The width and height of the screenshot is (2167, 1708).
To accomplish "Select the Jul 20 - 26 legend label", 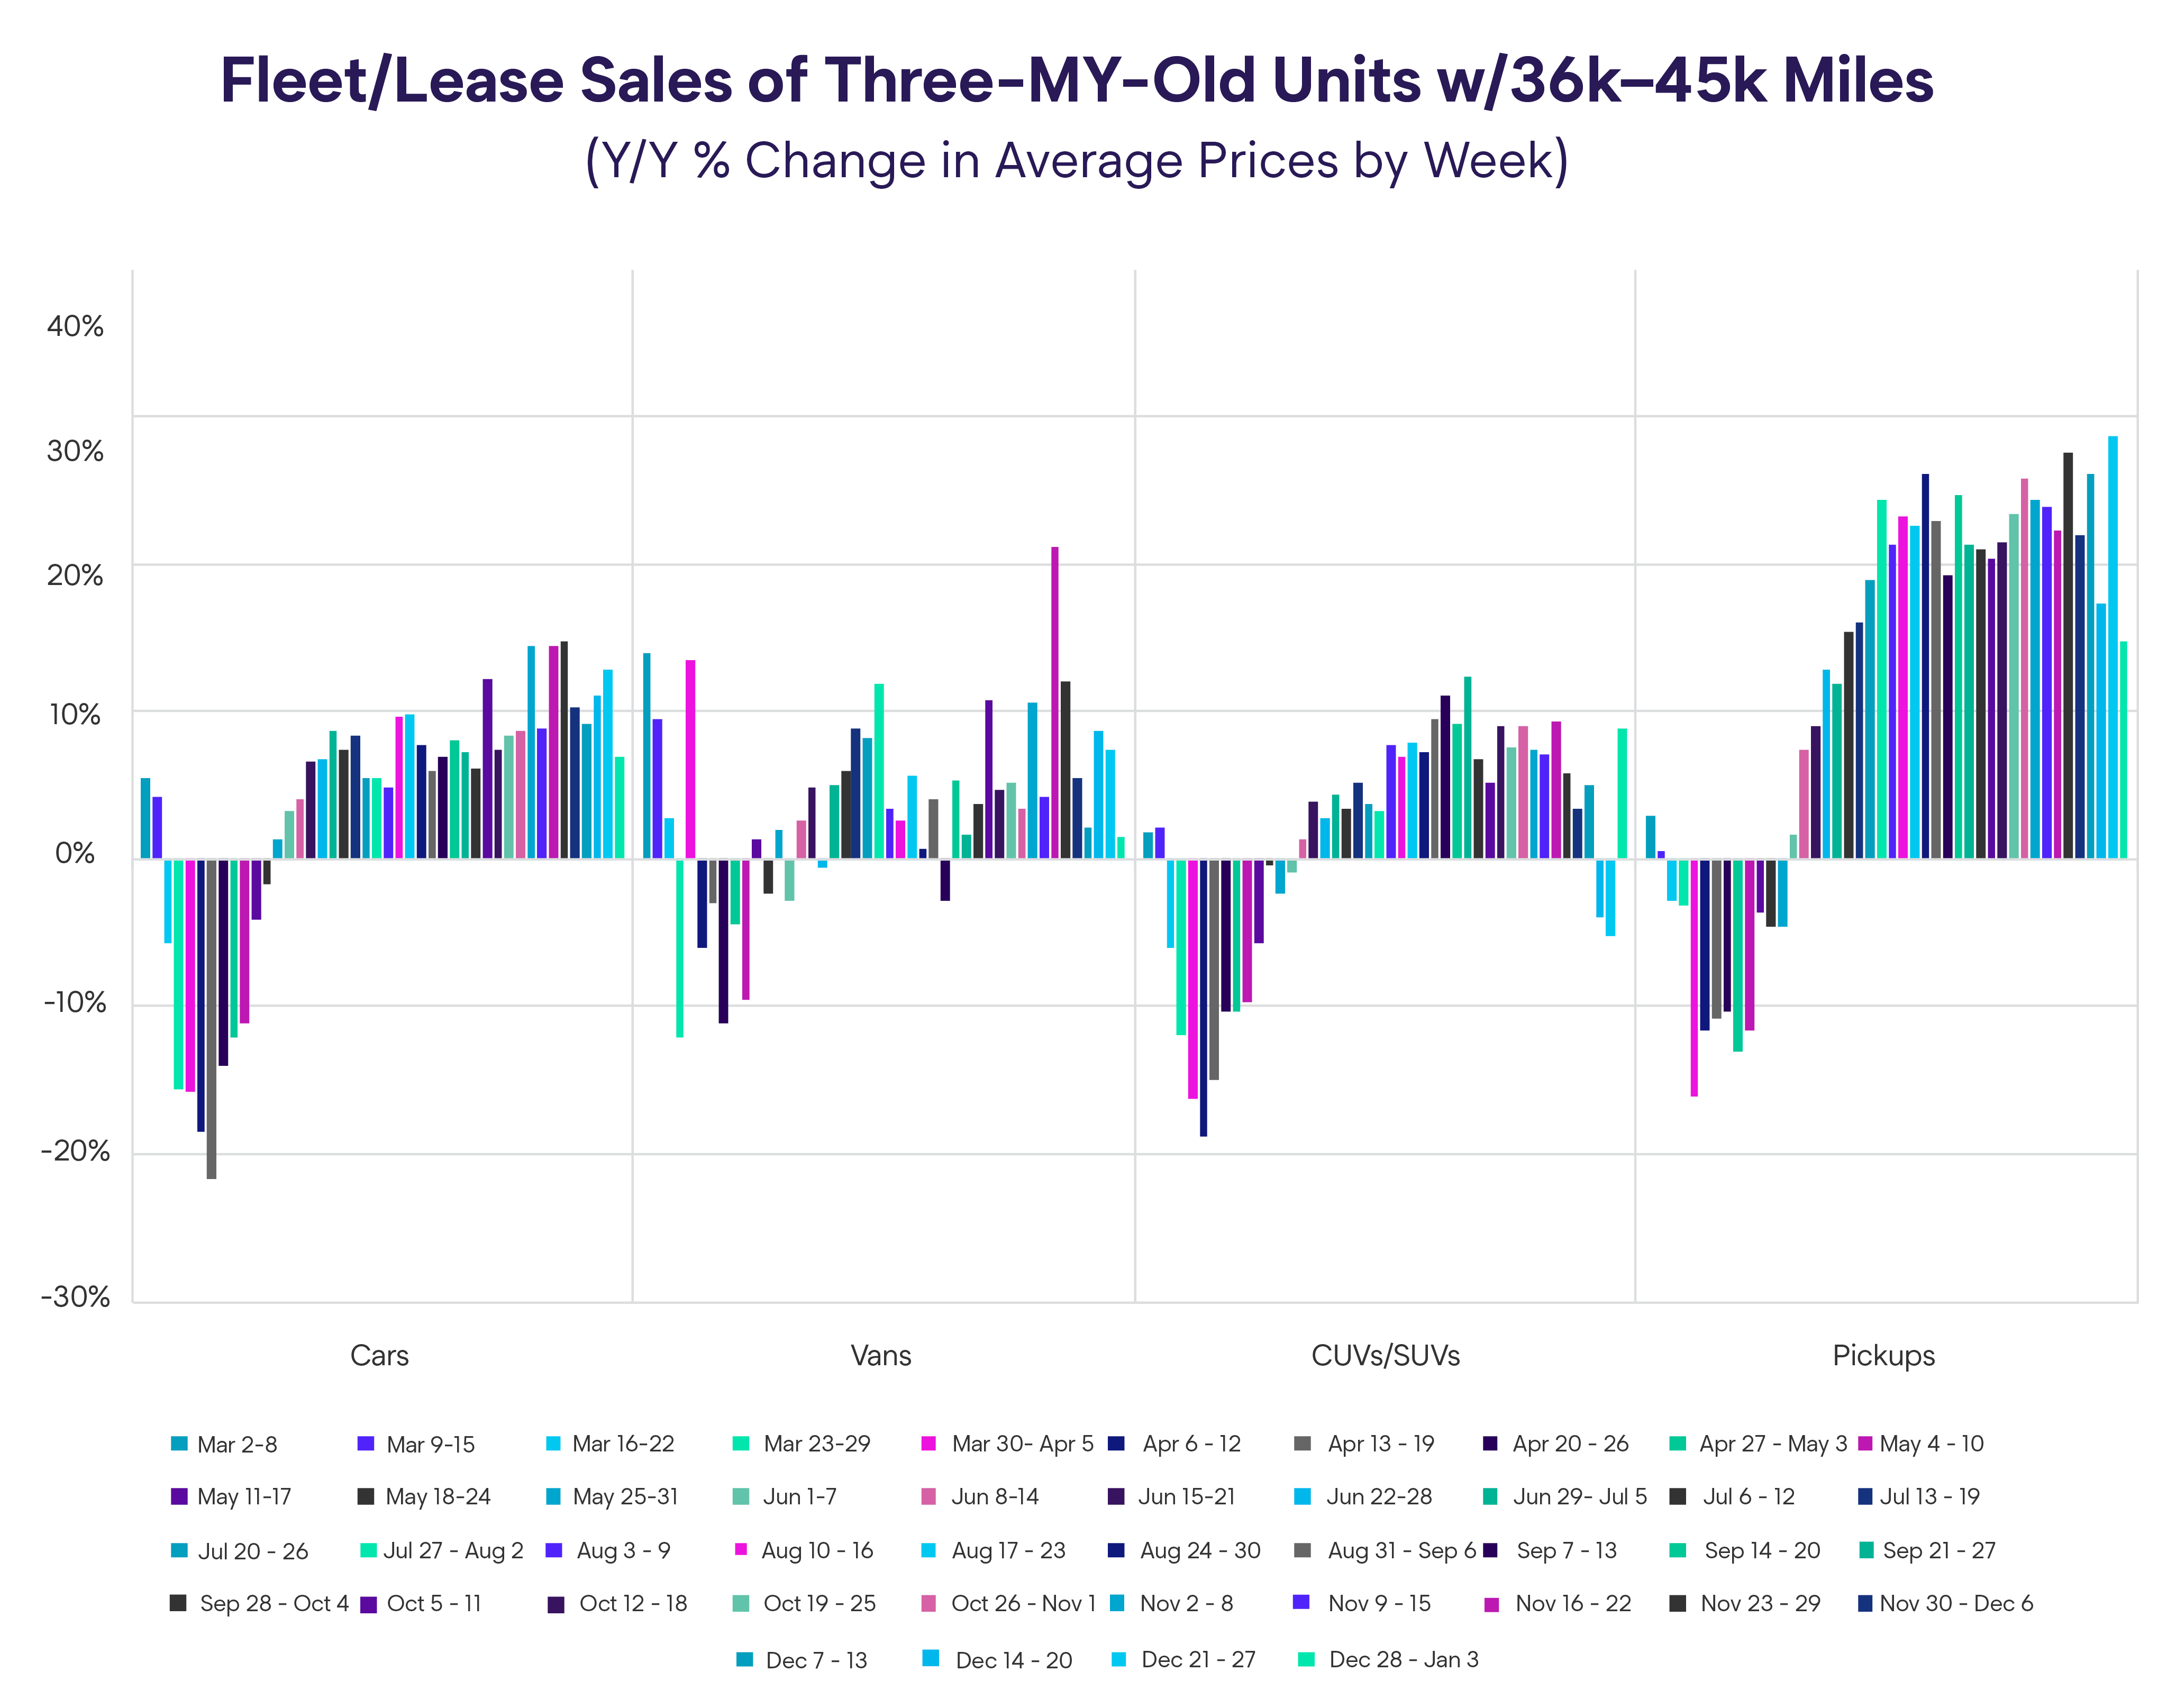I will click(x=253, y=1552).
